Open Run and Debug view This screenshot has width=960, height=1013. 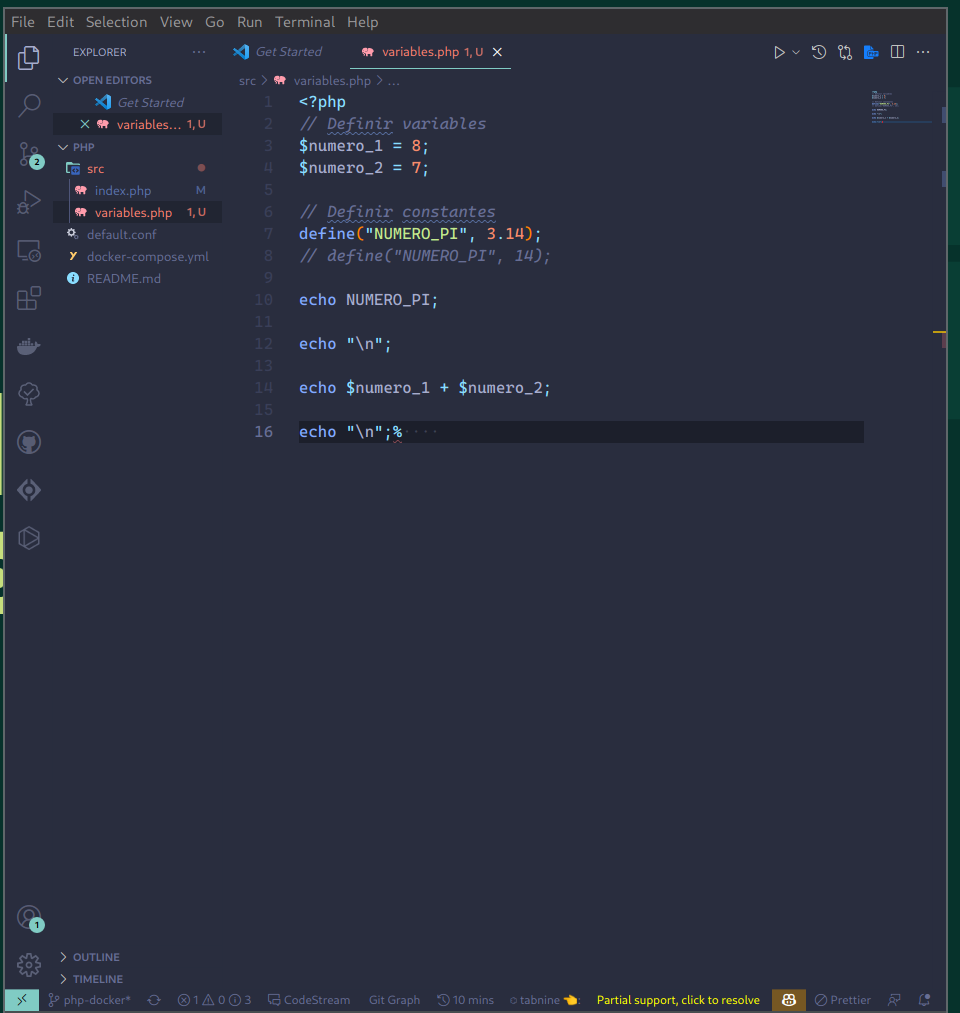tap(29, 203)
